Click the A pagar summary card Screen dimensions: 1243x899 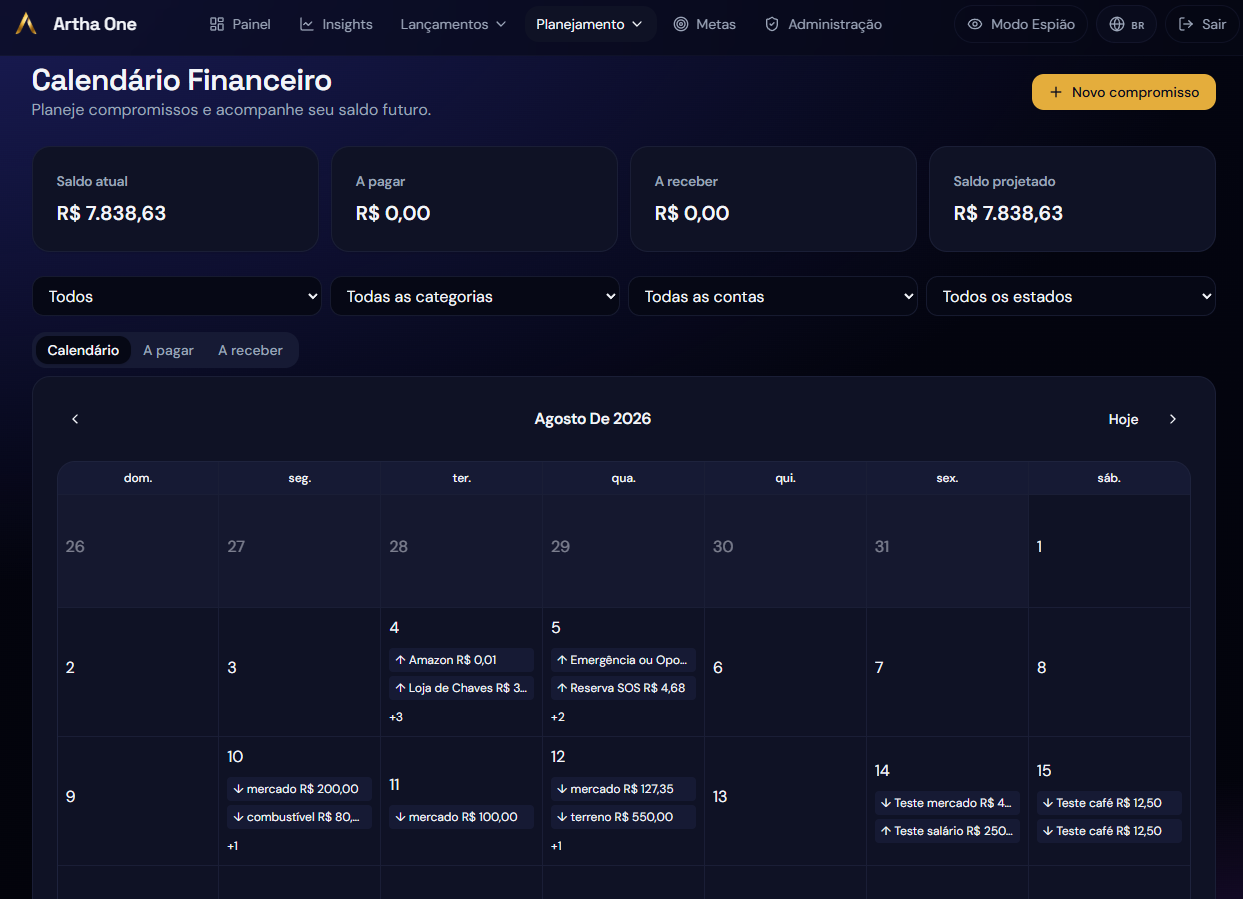coord(474,199)
